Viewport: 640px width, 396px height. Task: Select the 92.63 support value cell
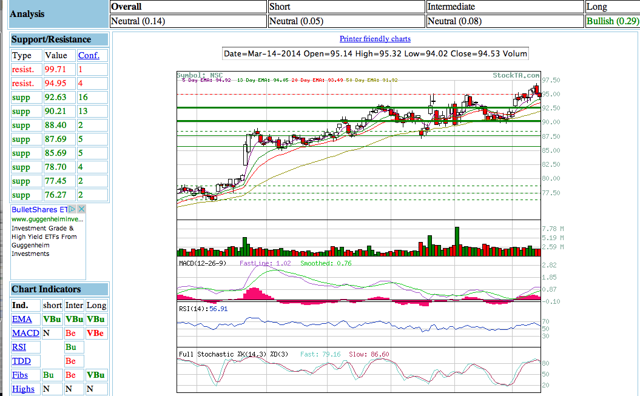pyautogui.click(x=59, y=97)
